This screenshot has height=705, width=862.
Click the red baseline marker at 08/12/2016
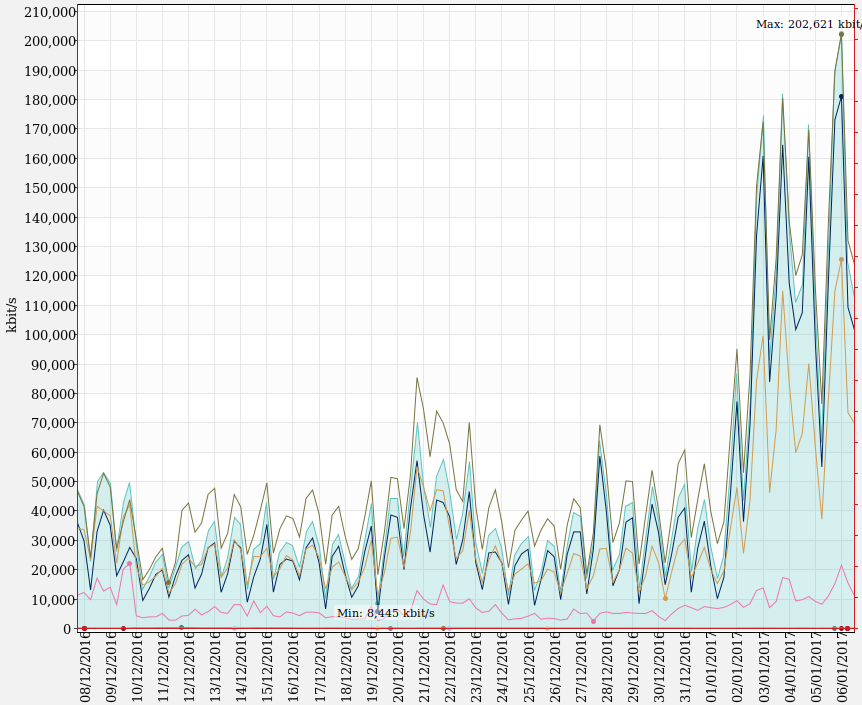pyautogui.click(x=84, y=629)
